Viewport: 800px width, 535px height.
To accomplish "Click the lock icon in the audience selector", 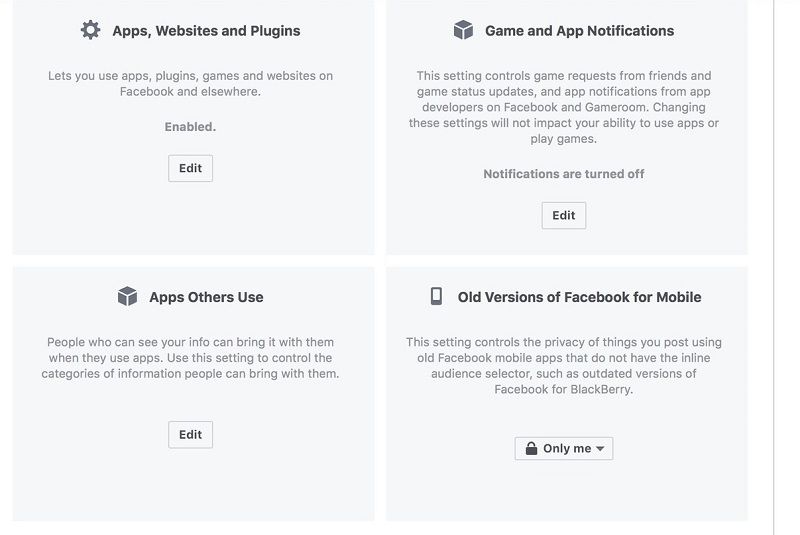I will pos(530,449).
